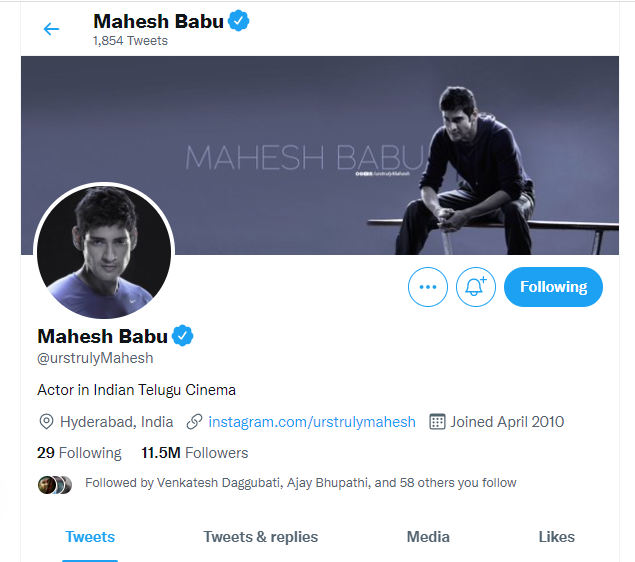Click the location pin icon near Hyderabad
The height and width of the screenshot is (562, 635).
coord(46,422)
